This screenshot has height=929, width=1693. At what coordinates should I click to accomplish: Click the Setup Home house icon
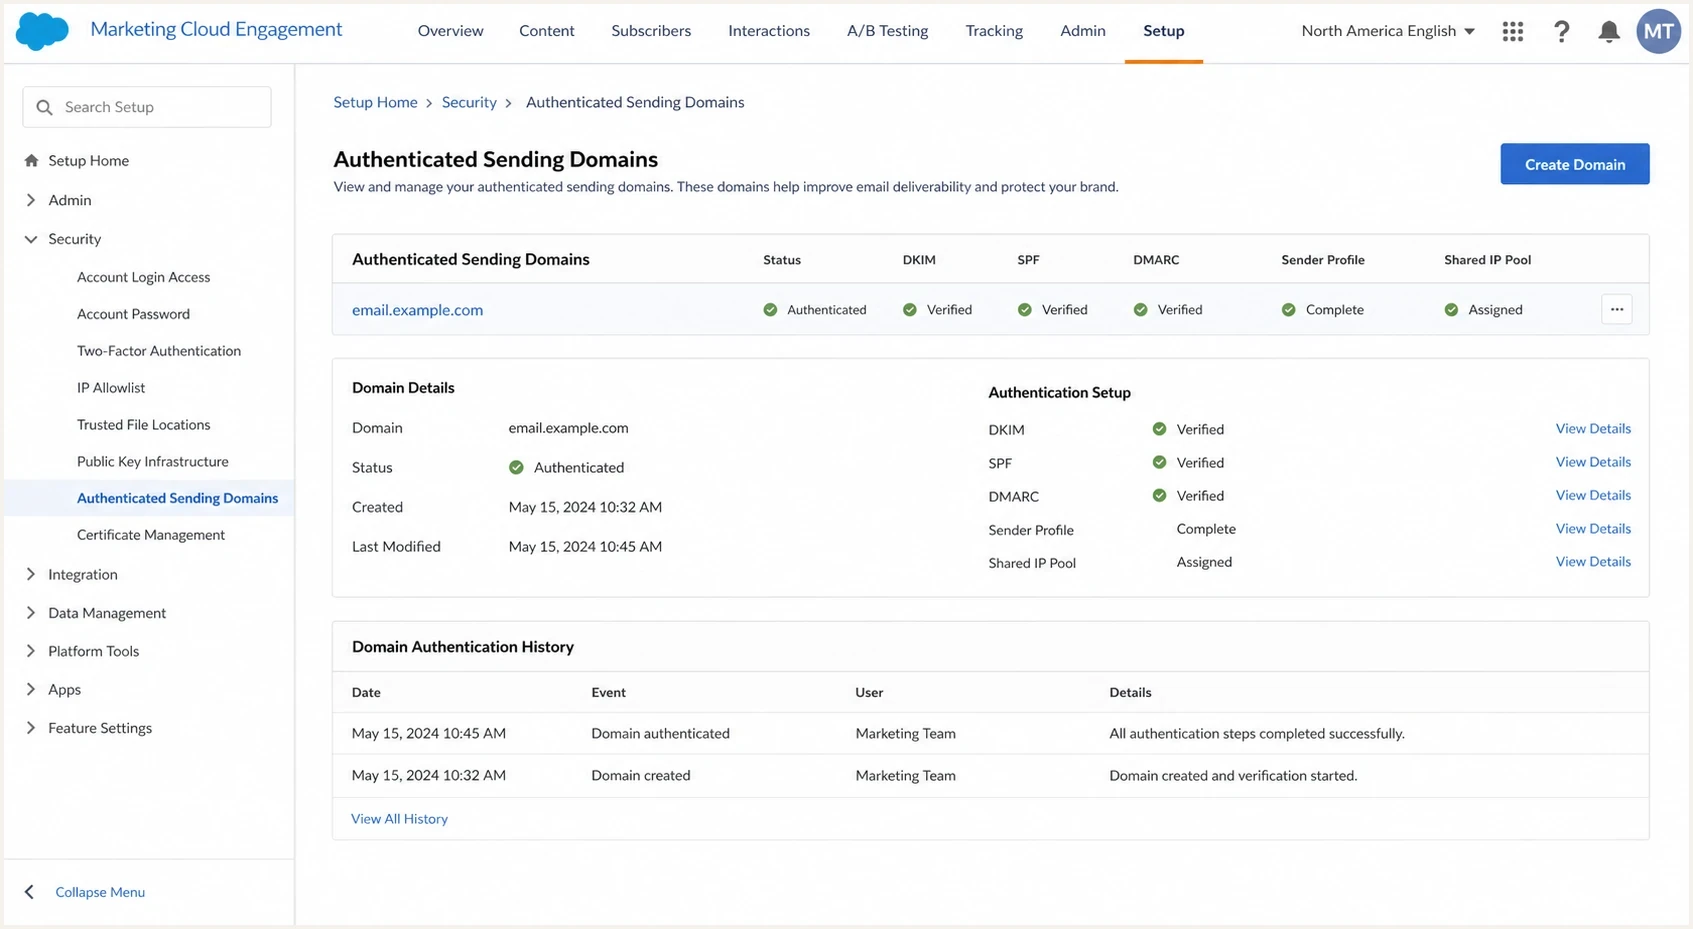[31, 160]
